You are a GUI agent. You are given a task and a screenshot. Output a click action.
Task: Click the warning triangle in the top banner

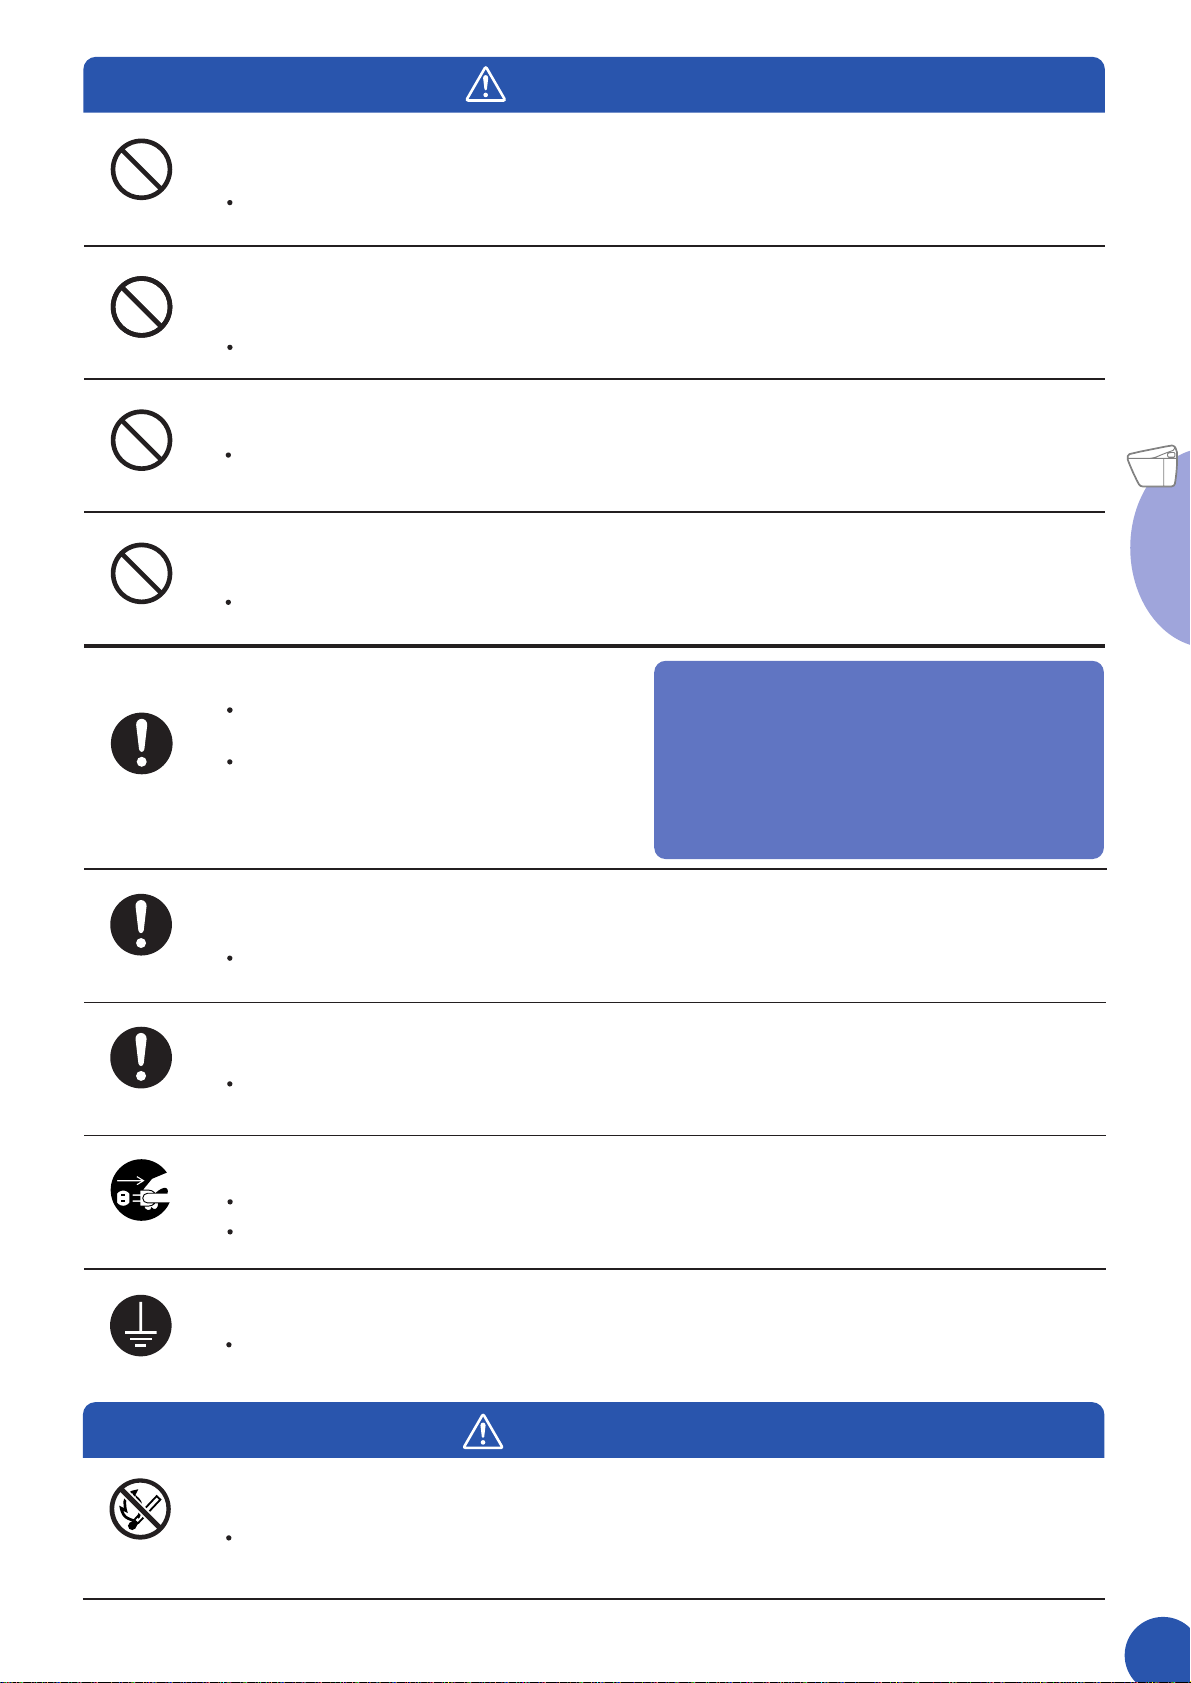tap(486, 85)
